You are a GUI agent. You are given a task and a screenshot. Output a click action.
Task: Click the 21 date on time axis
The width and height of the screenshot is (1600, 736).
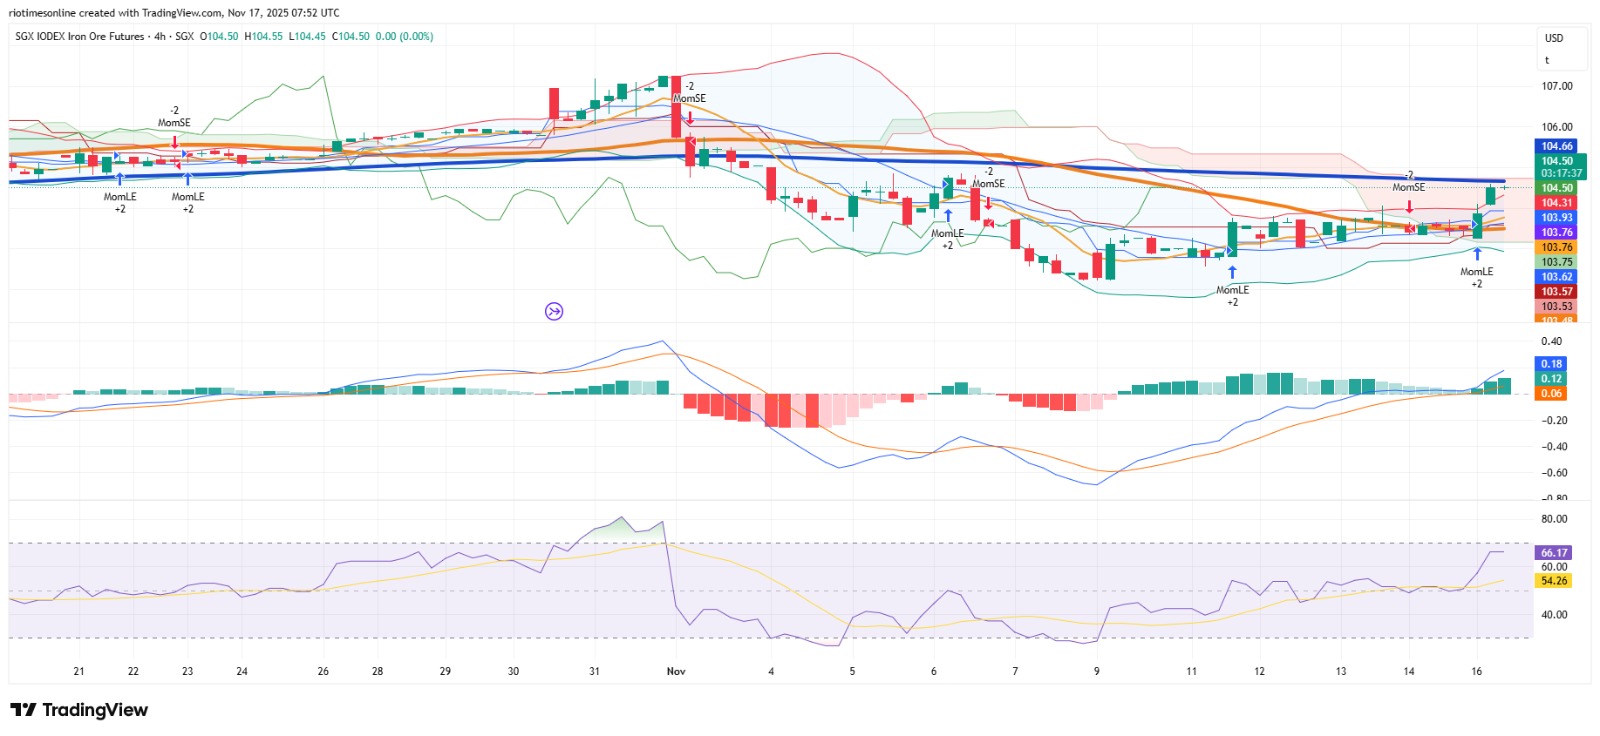(79, 671)
